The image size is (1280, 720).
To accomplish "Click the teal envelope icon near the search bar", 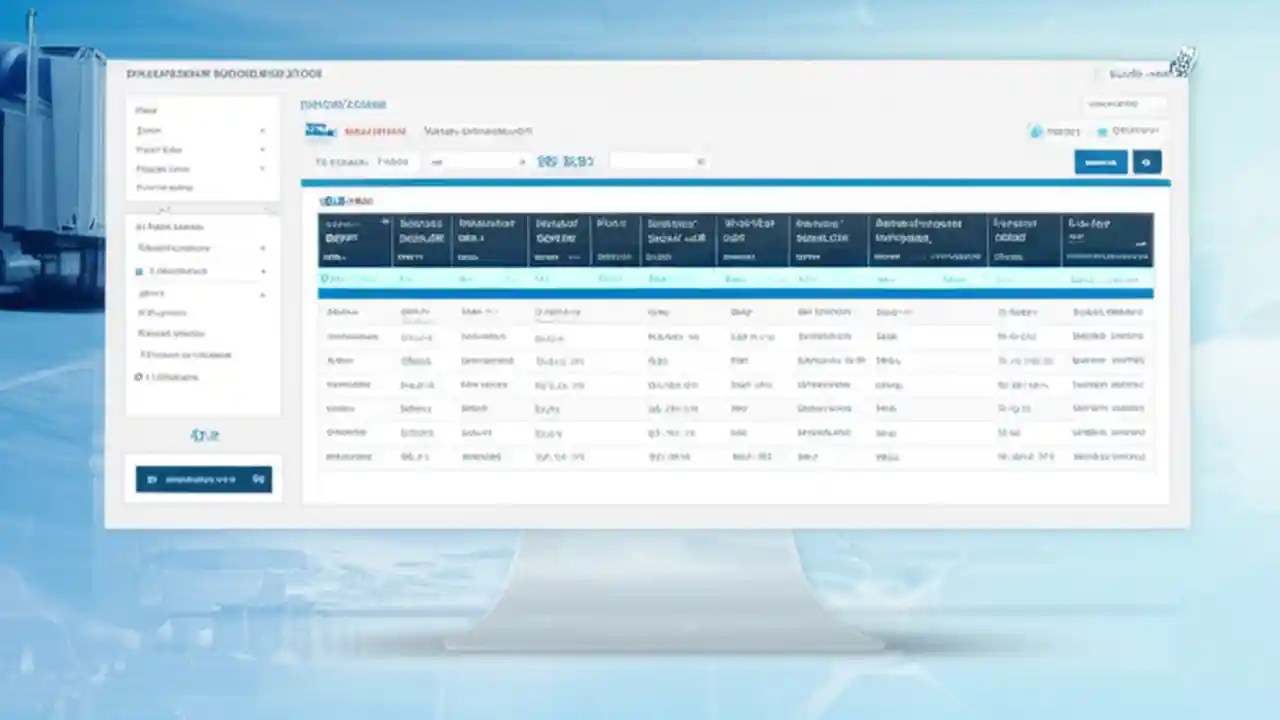I will pos(1102,130).
